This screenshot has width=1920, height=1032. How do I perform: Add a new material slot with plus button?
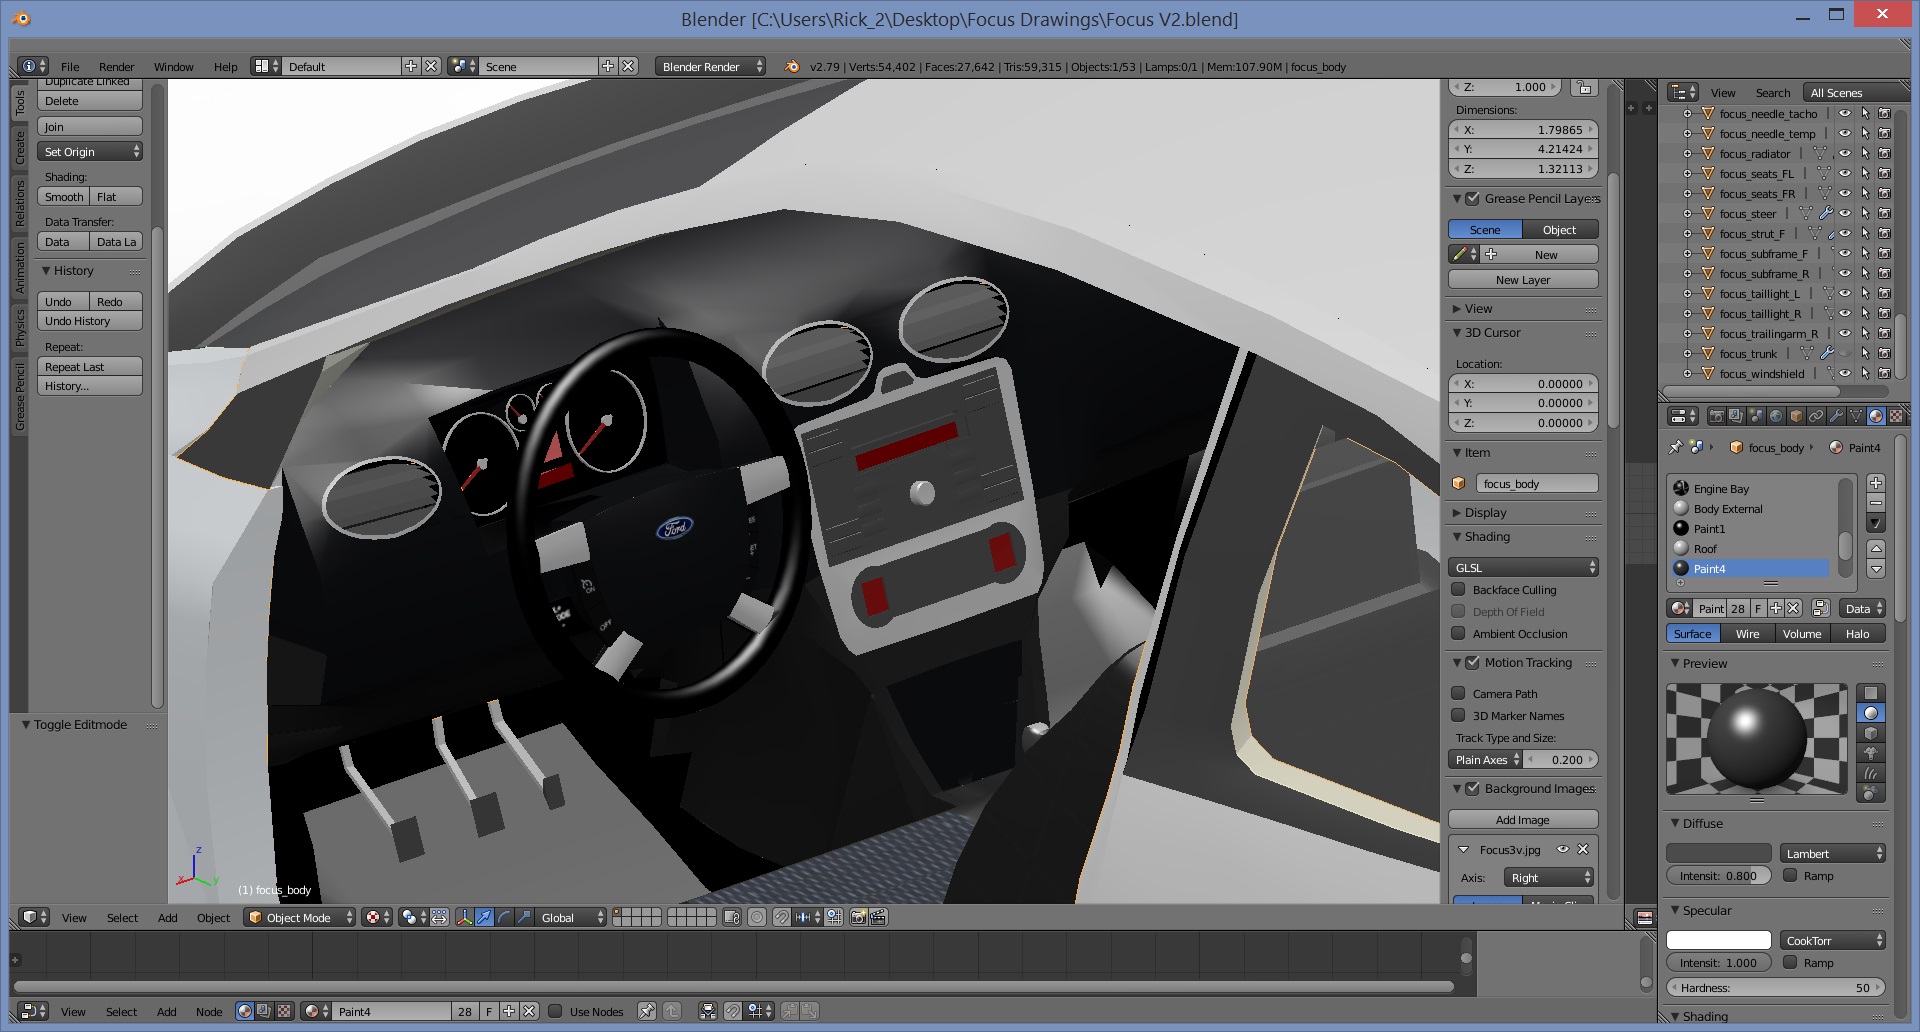(1876, 483)
